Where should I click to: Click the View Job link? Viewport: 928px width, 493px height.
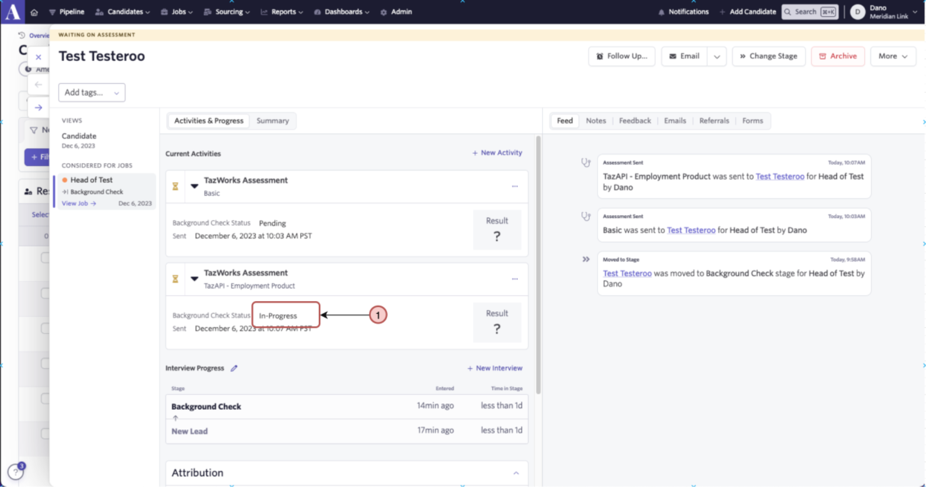(x=79, y=204)
